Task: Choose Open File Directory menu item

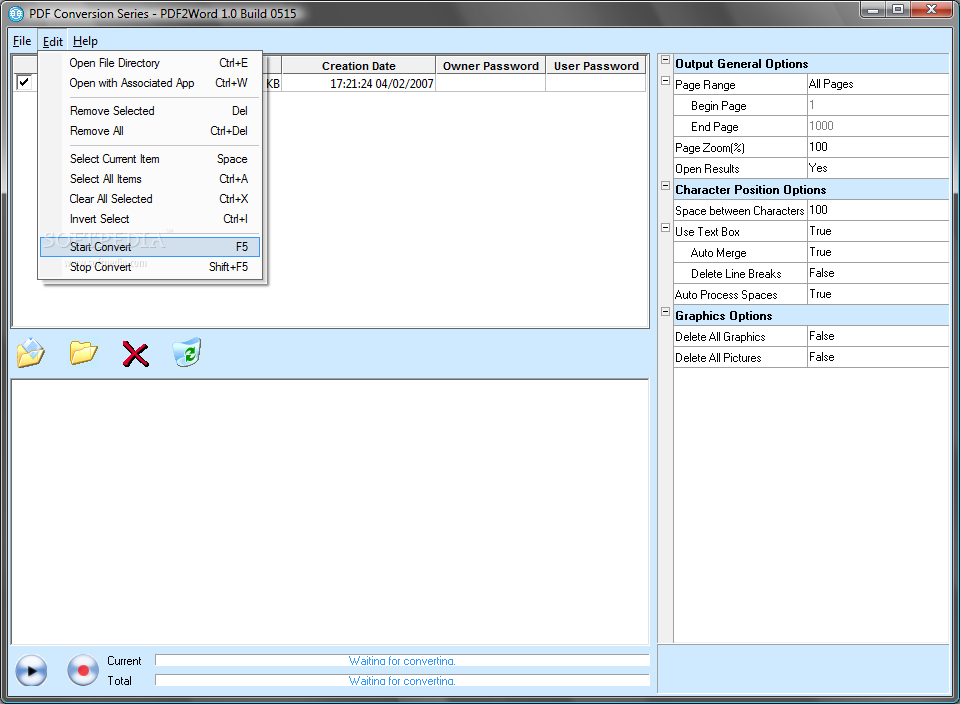Action: 150,63
